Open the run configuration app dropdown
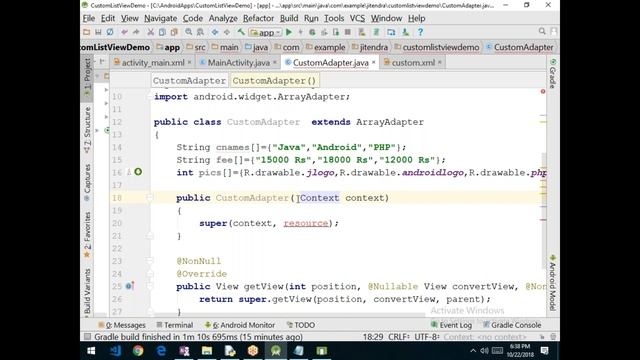 pyautogui.click(x=266, y=32)
